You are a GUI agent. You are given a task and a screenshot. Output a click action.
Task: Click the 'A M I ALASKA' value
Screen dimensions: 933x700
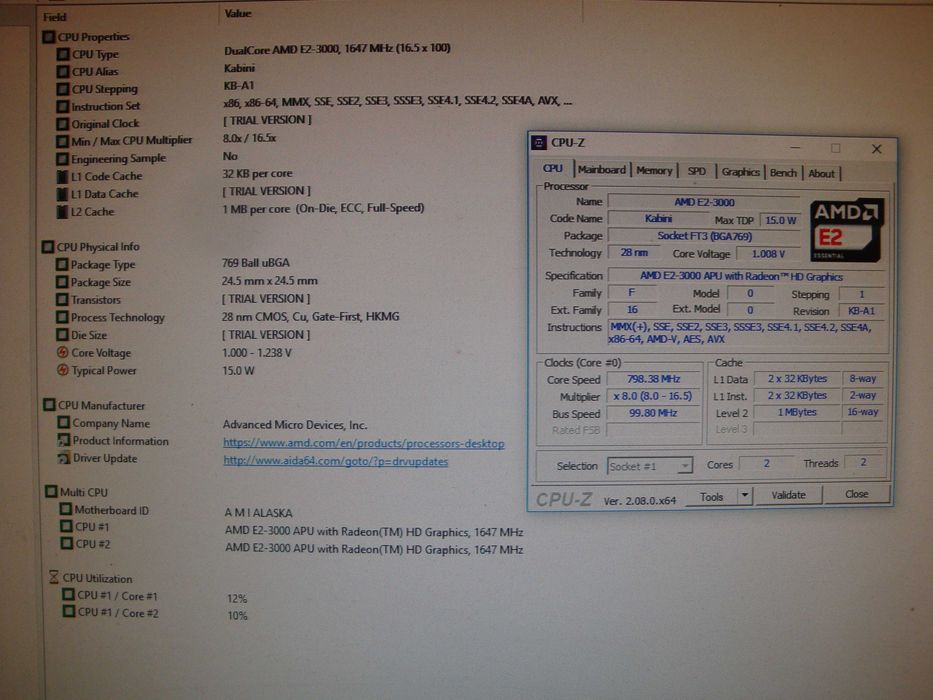(x=259, y=512)
